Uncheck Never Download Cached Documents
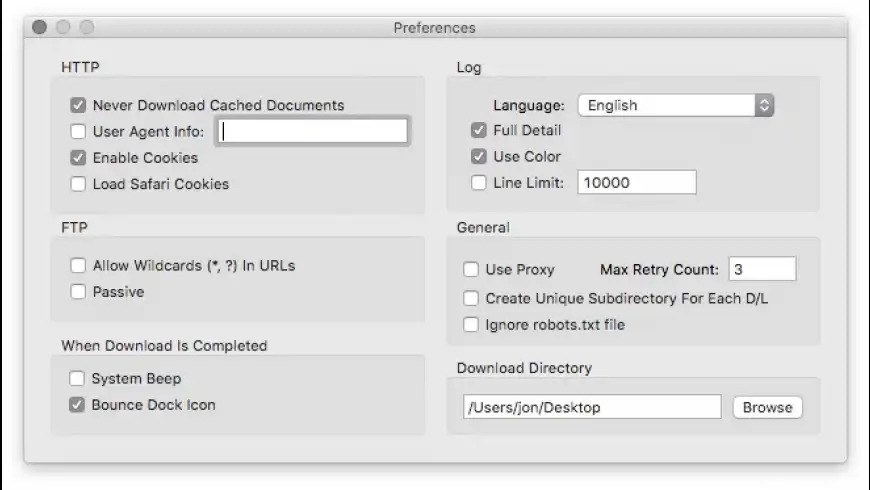 (78, 105)
